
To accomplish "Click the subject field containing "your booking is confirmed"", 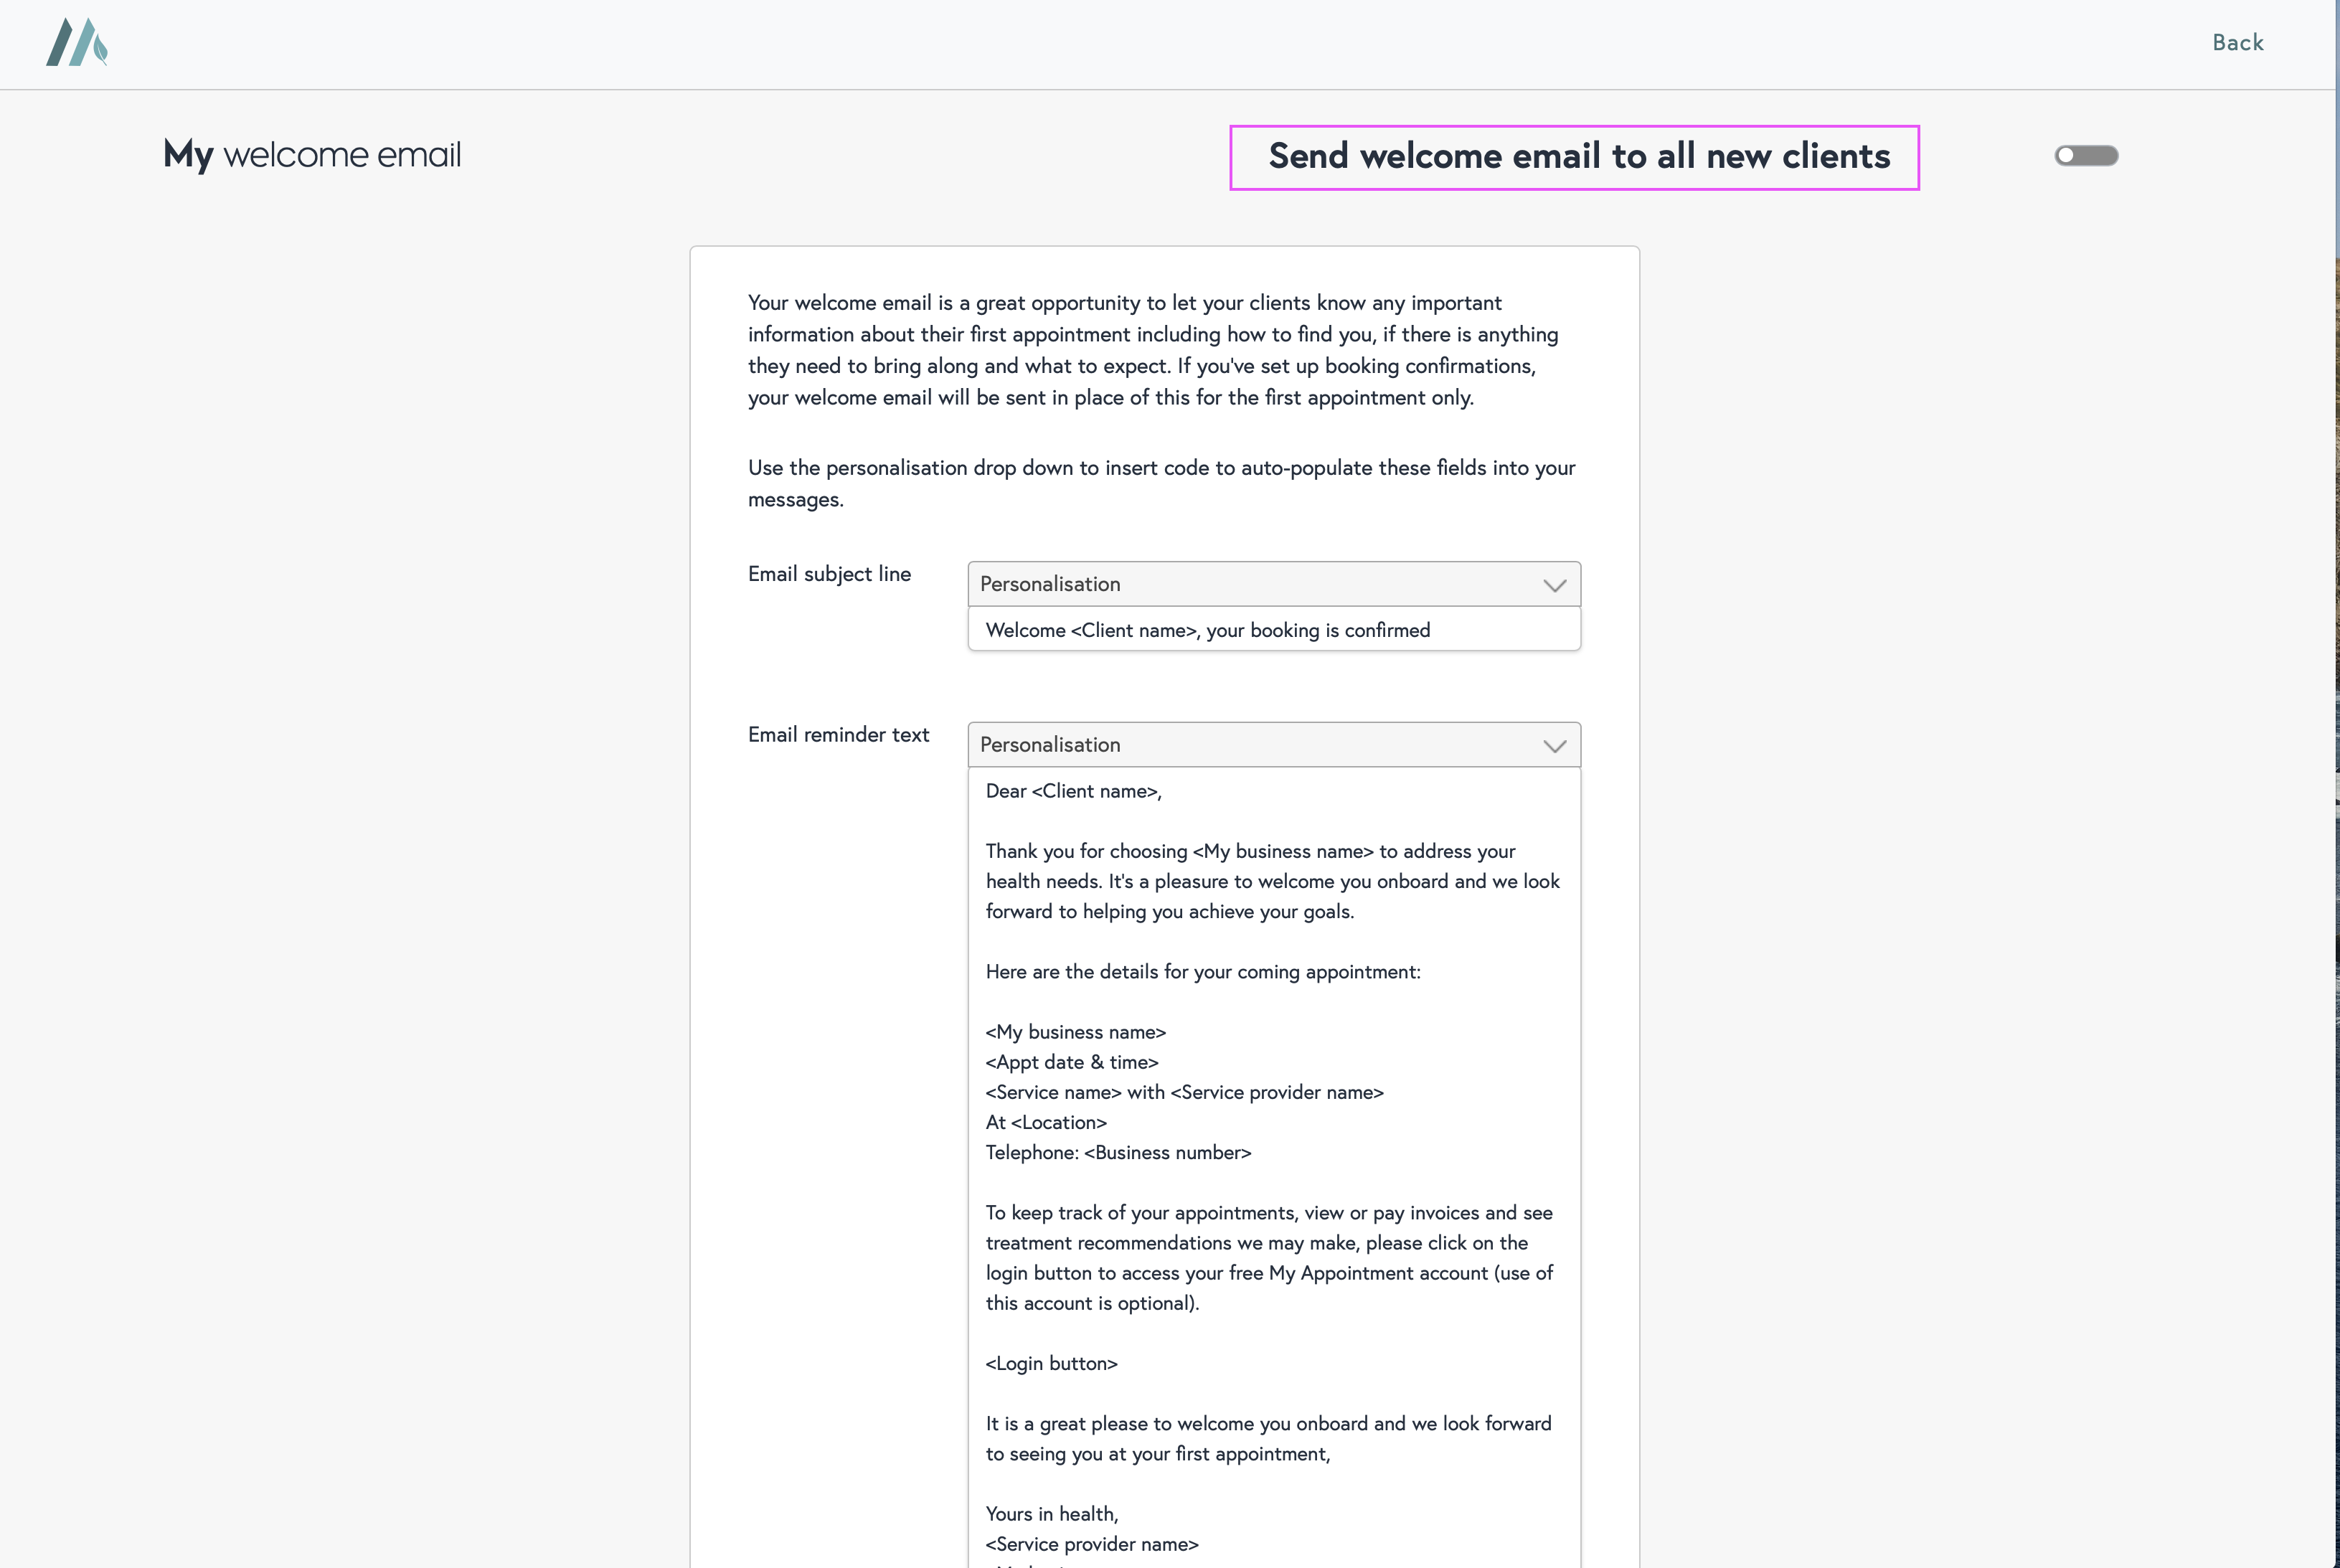I will [1272, 630].
